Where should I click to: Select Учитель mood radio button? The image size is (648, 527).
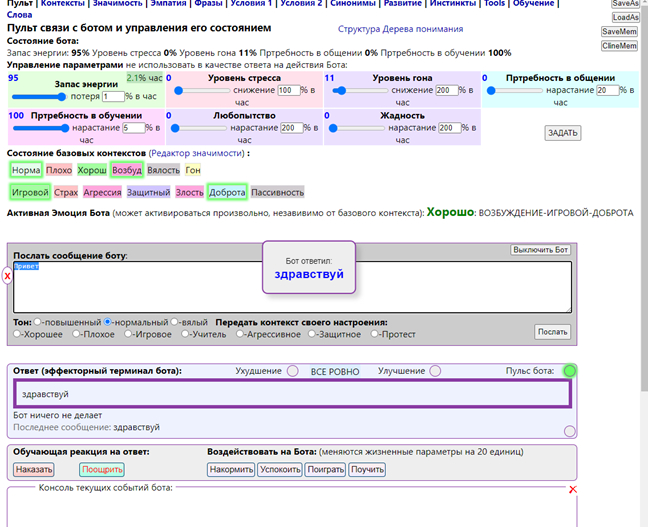point(185,334)
